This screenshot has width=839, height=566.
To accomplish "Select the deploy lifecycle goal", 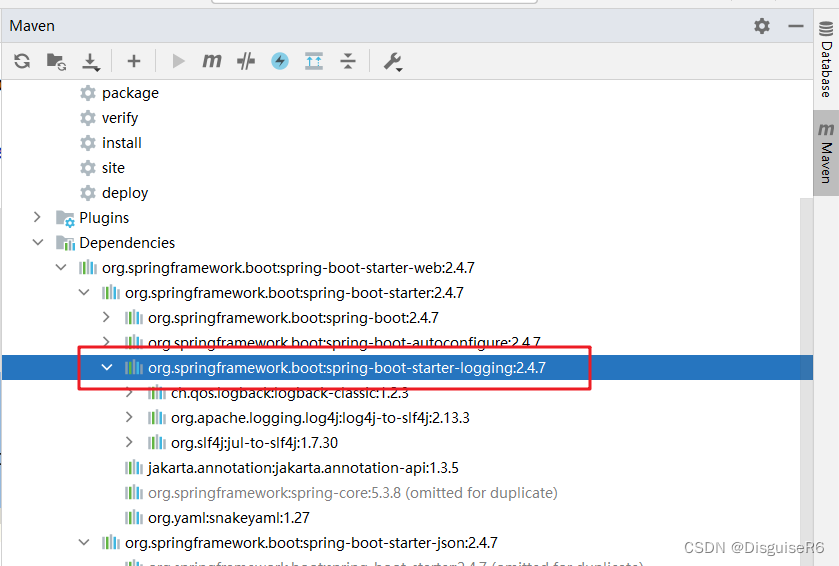I will click(x=125, y=193).
